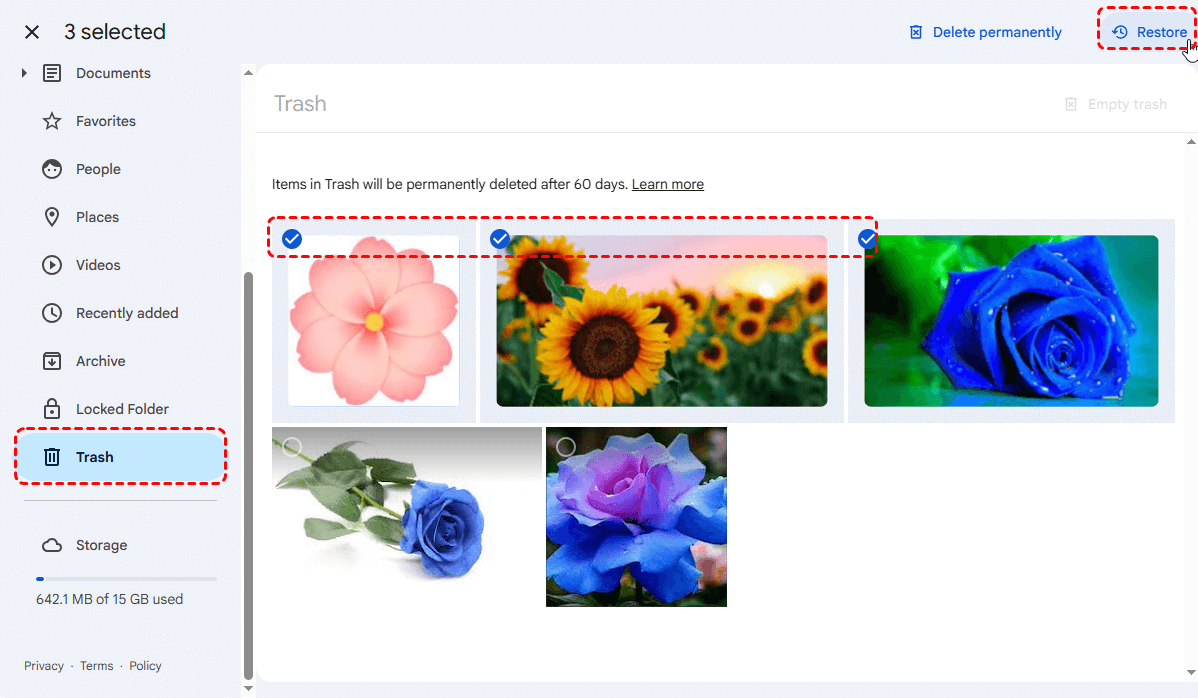This screenshot has width=1198, height=698.
Task: Click Delete permanently button
Action: pyautogui.click(x=985, y=32)
